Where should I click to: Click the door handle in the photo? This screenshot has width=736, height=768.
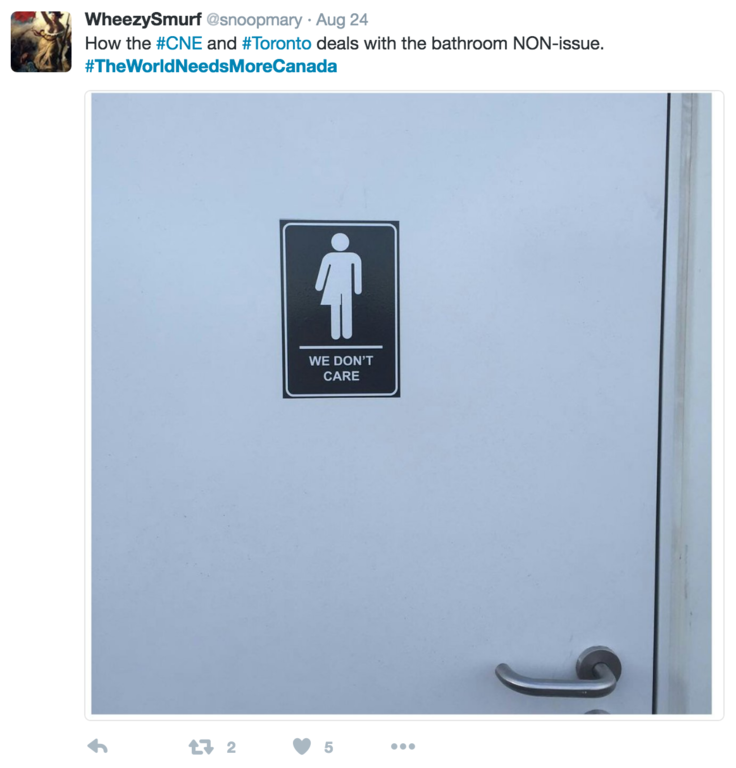click(558, 672)
